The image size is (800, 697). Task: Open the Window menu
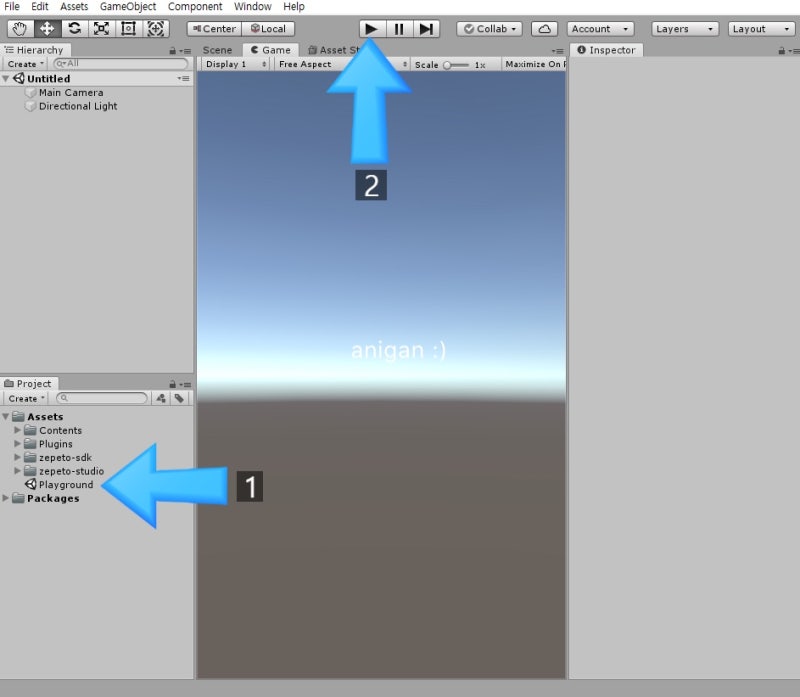253,7
